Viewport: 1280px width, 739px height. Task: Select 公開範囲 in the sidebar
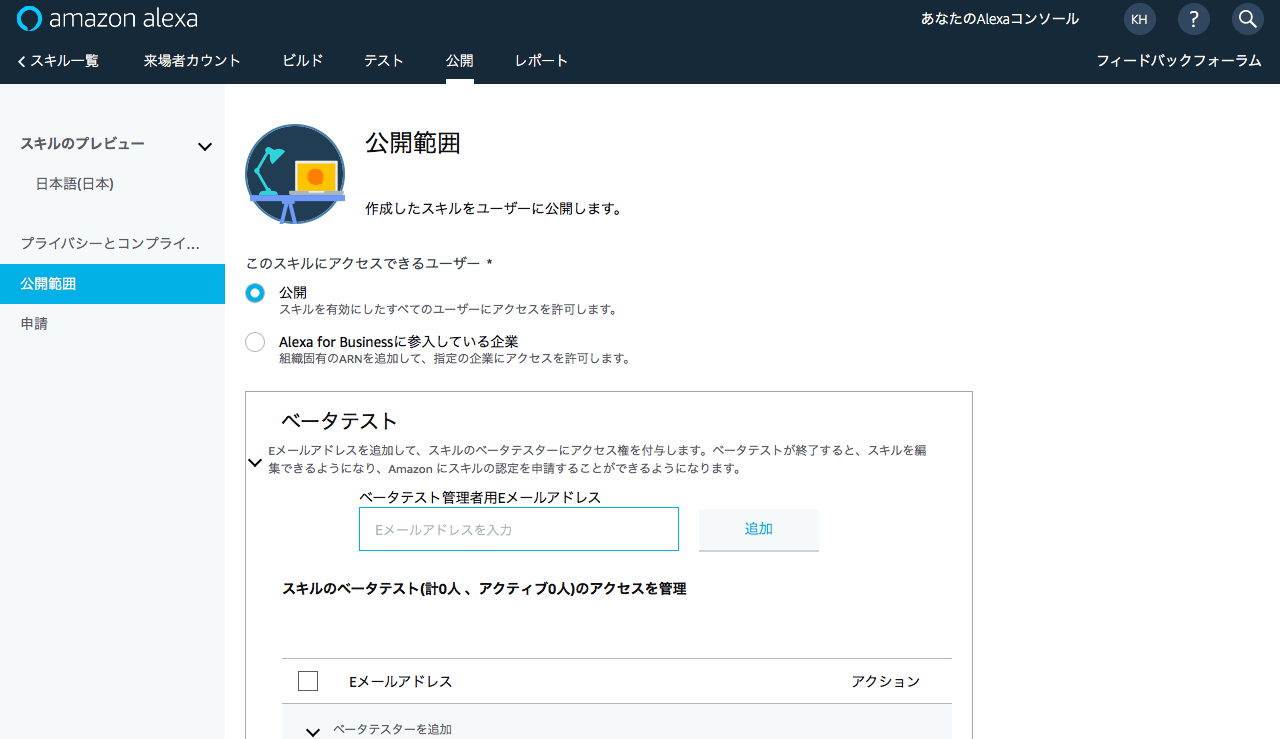(x=112, y=284)
